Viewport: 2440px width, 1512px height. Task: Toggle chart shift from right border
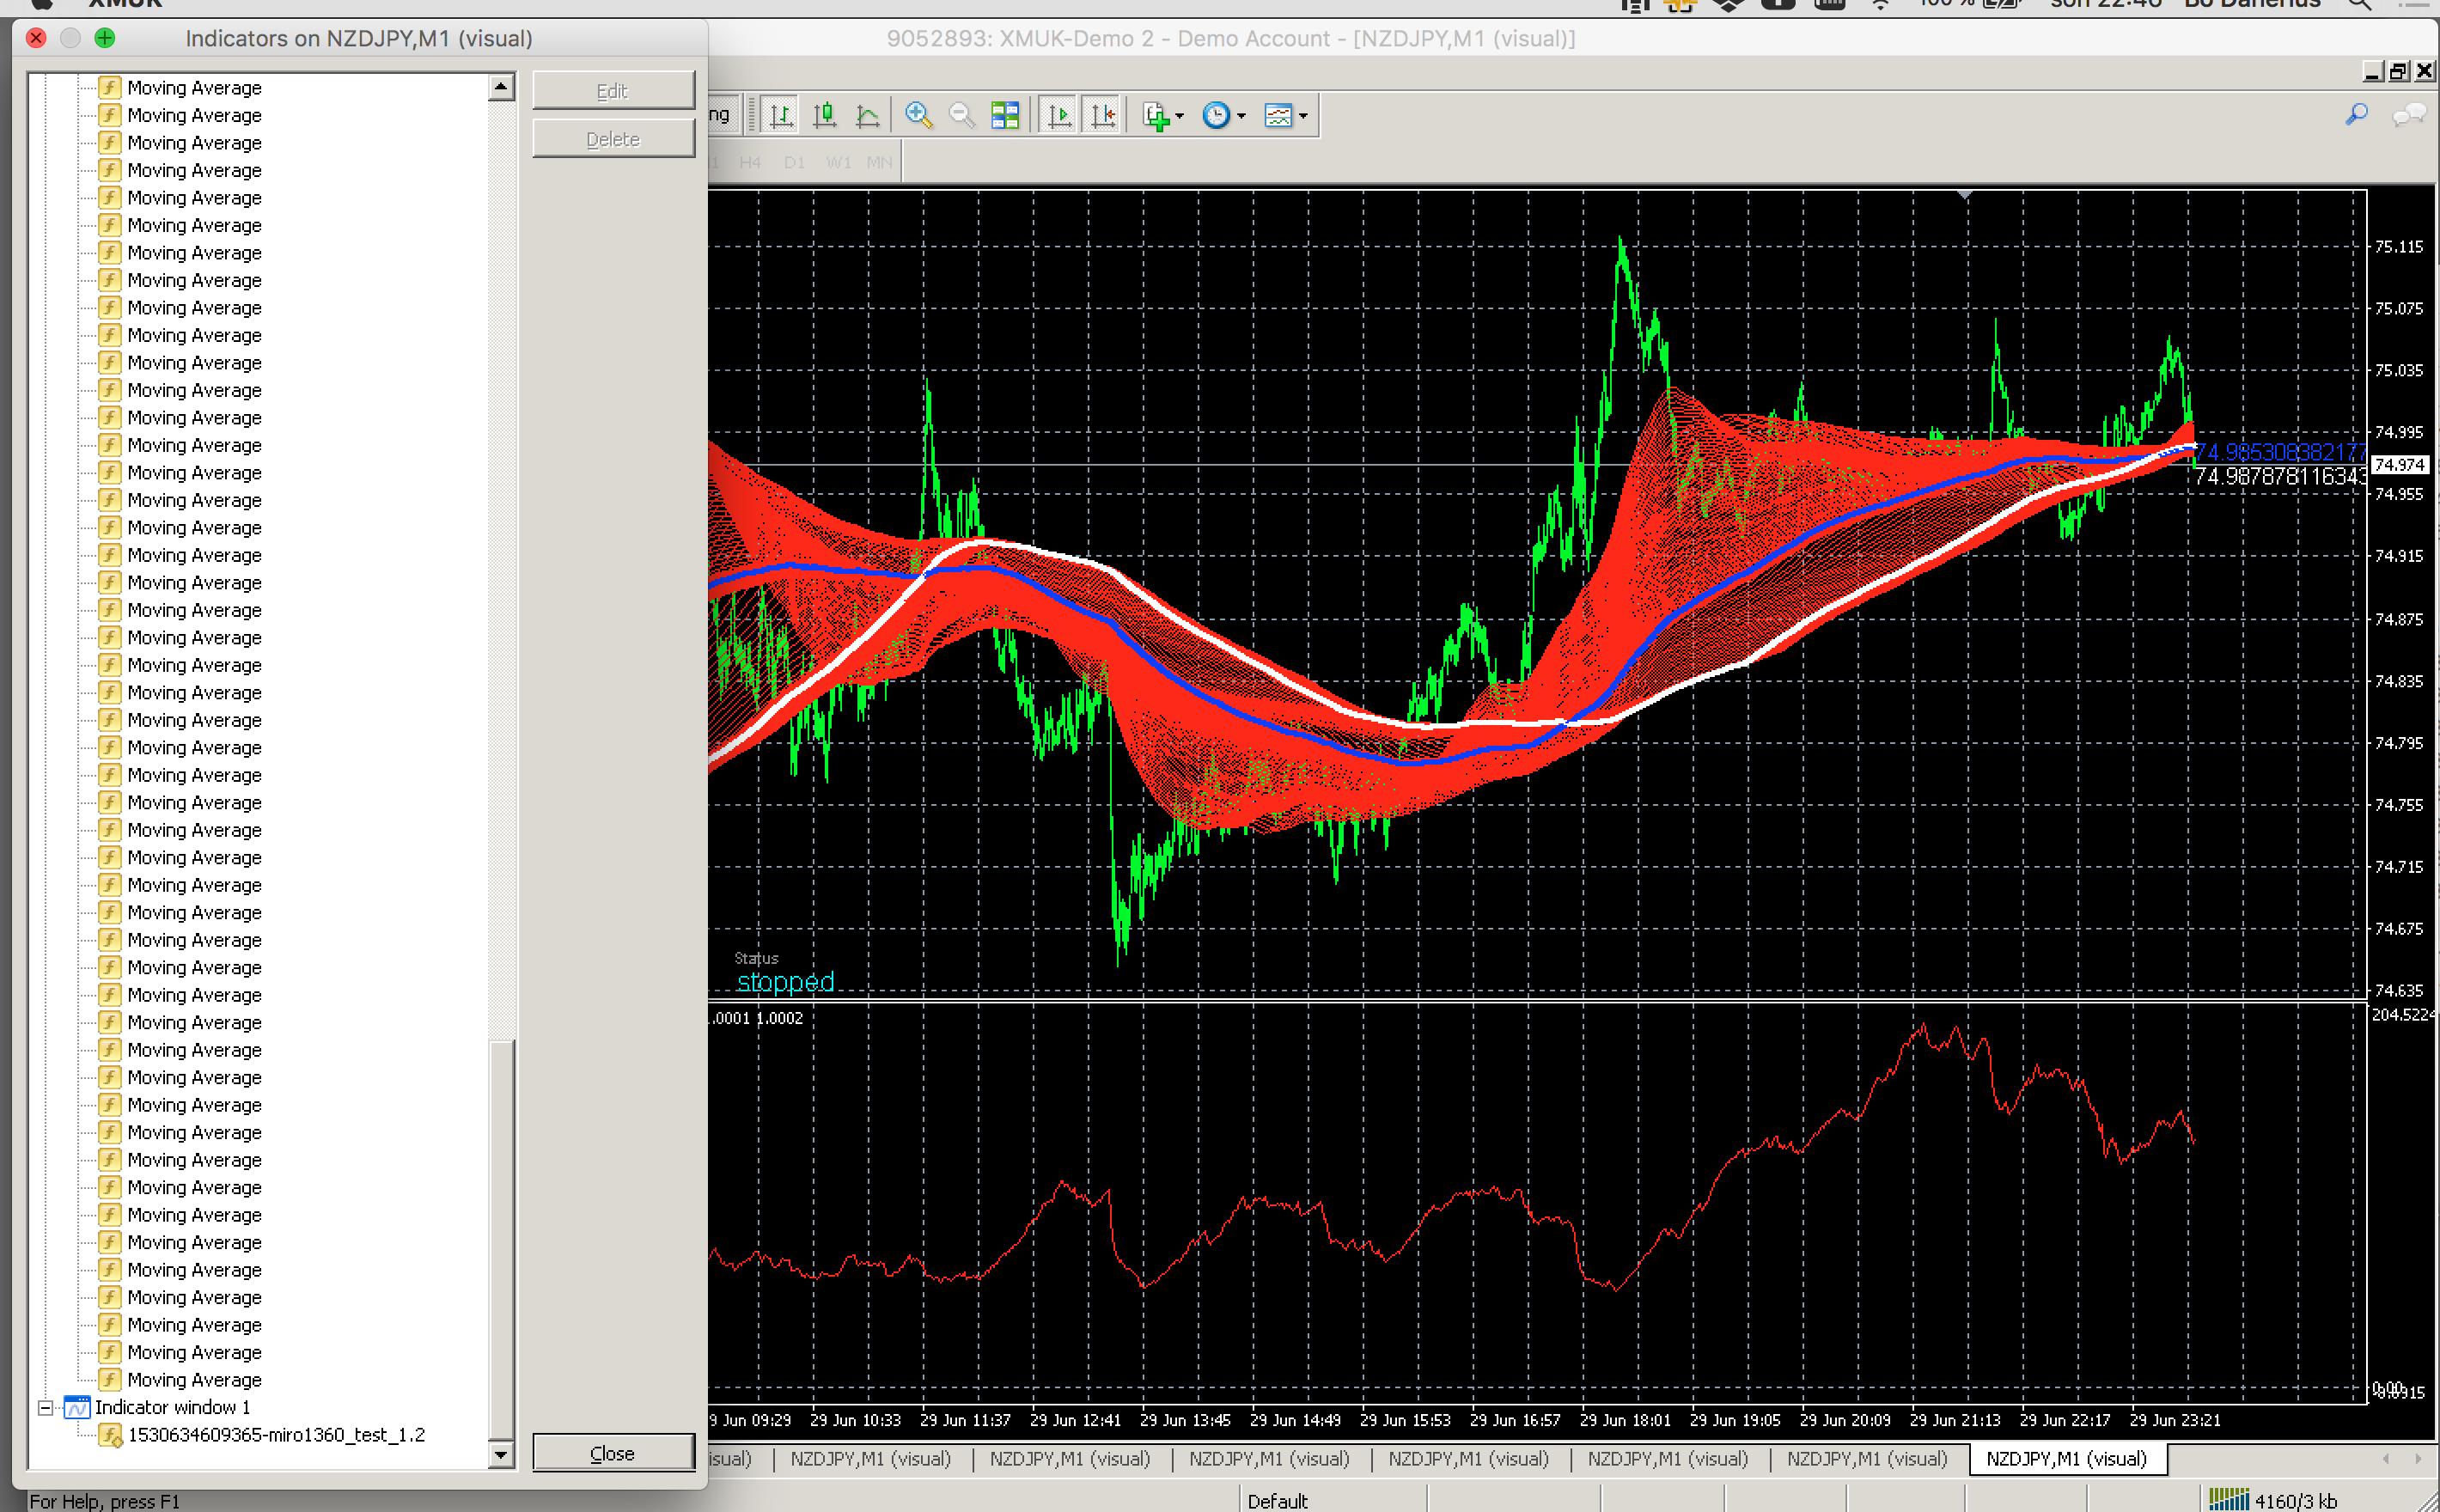point(1103,116)
